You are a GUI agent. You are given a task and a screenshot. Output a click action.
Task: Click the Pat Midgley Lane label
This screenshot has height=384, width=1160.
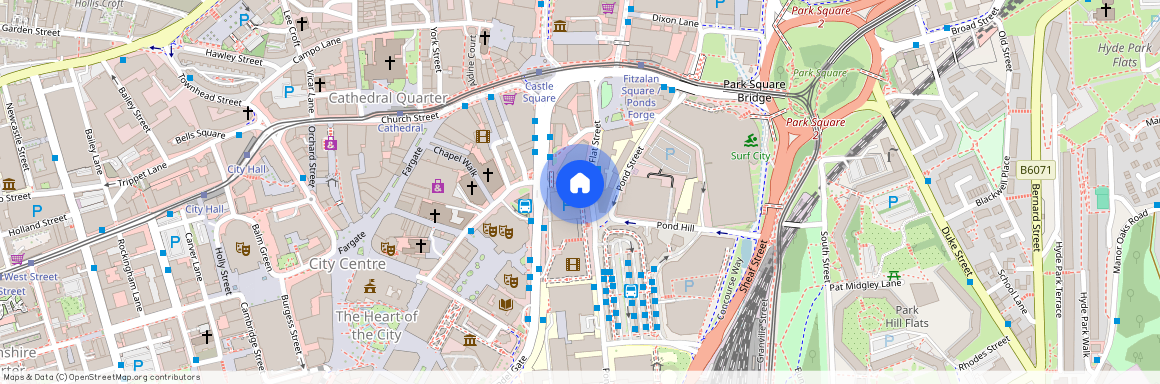865,284
